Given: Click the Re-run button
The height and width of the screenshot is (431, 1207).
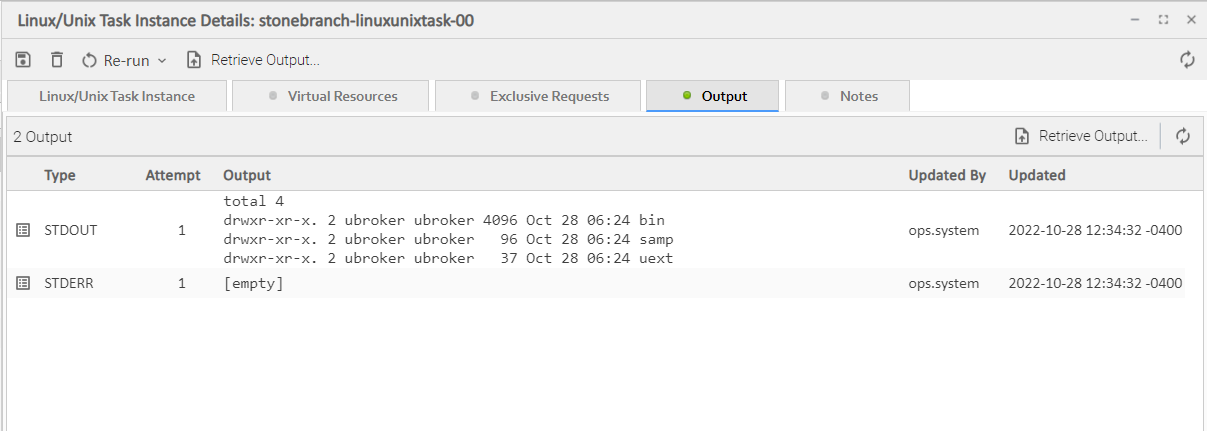Looking at the screenshot, I should 116,60.
